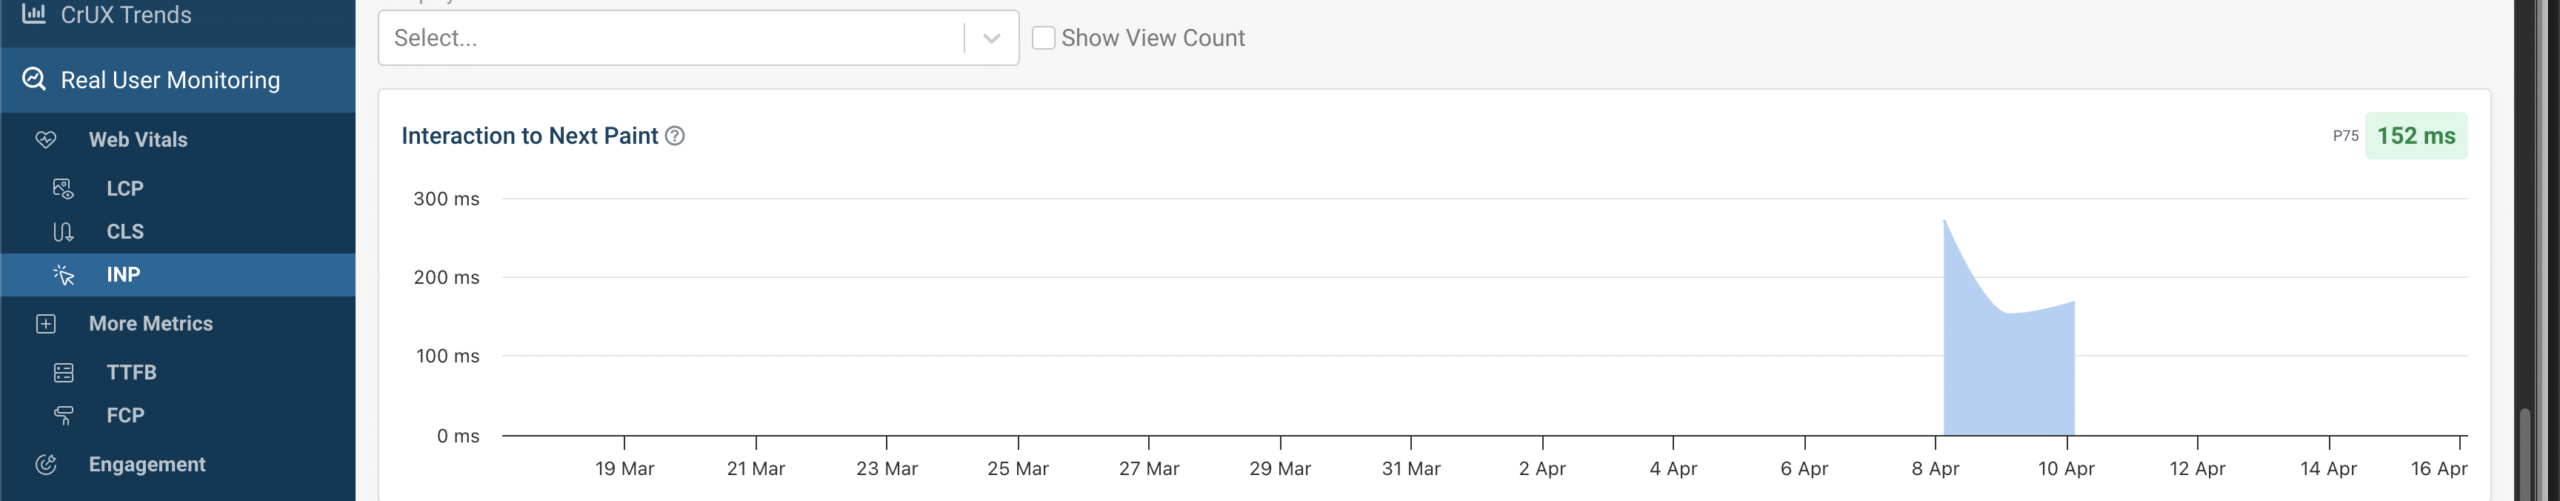Click the Real User Monitoring magnifier icon

coord(34,79)
